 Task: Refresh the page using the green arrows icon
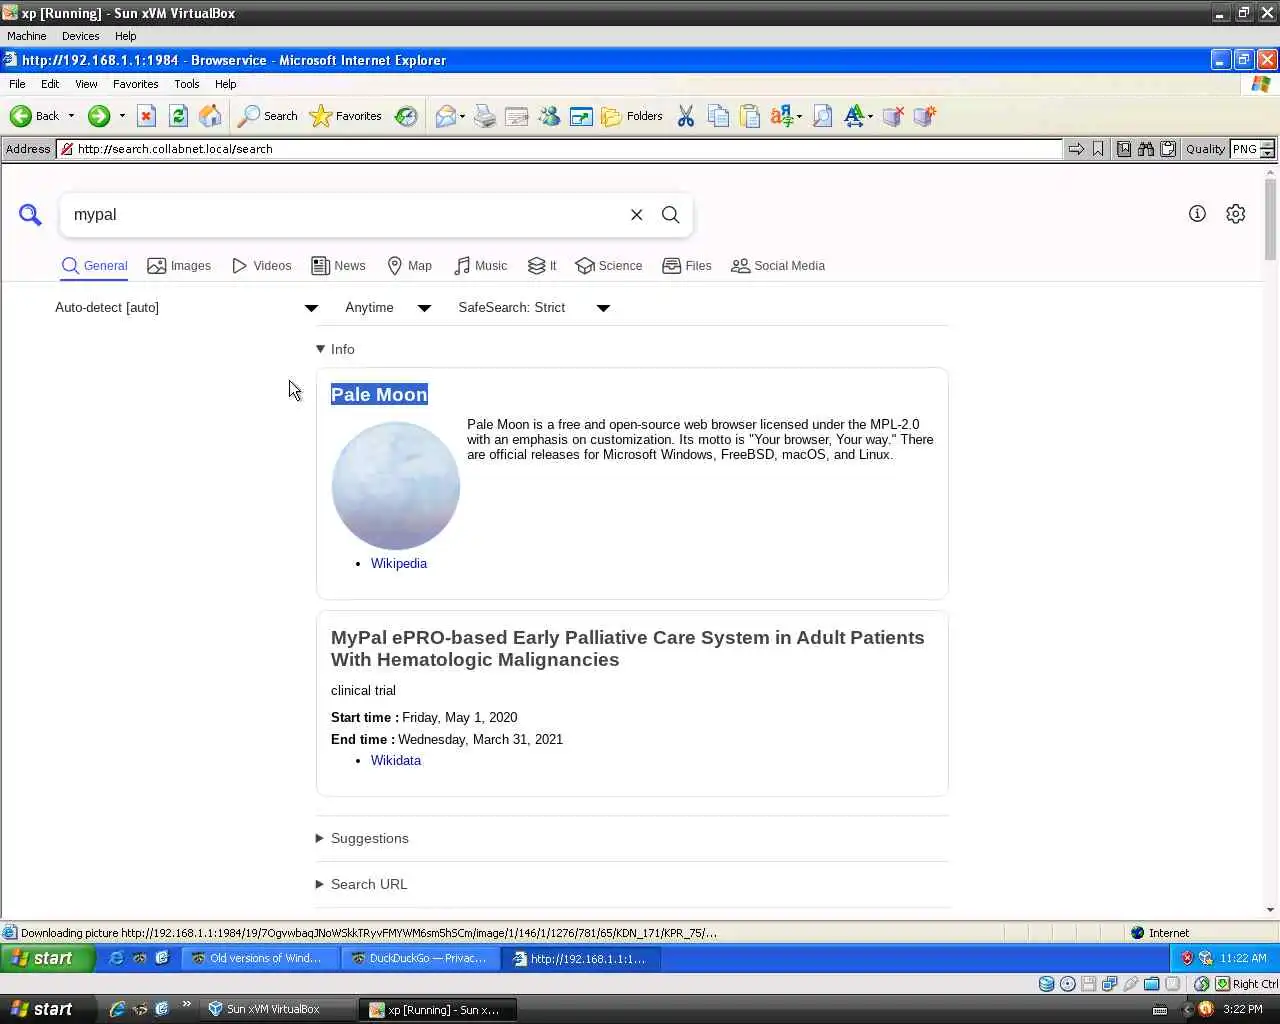pos(178,116)
